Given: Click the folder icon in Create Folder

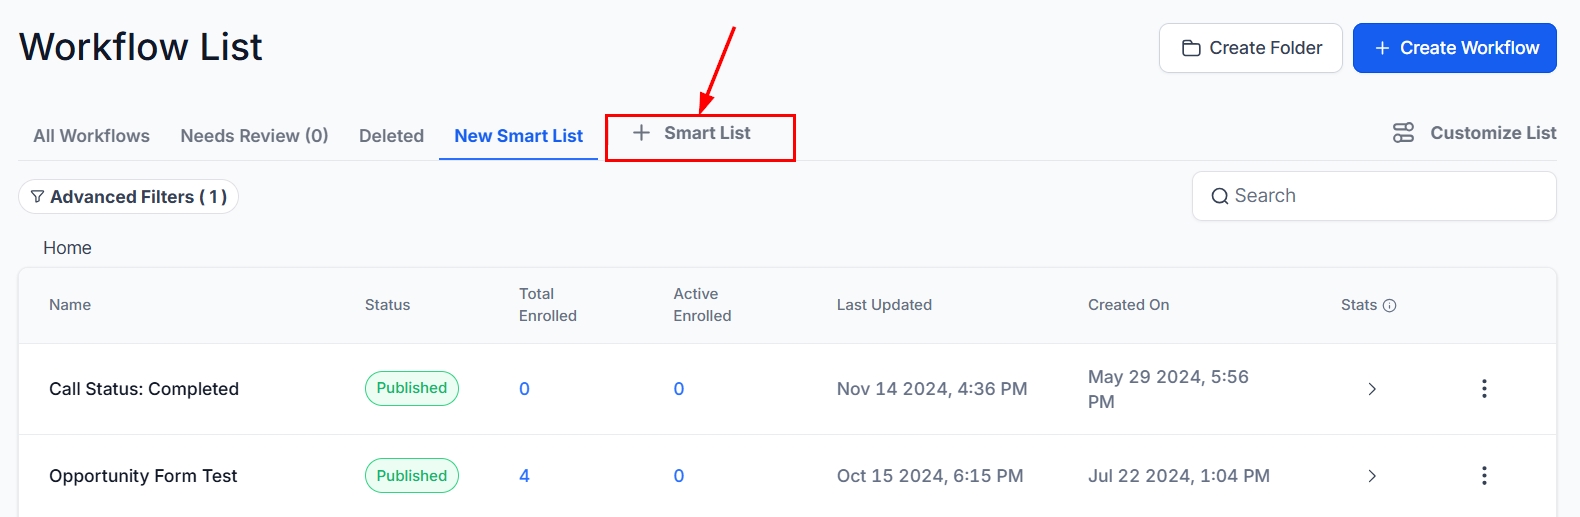Looking at the screenshot, I should [1191, 48].
